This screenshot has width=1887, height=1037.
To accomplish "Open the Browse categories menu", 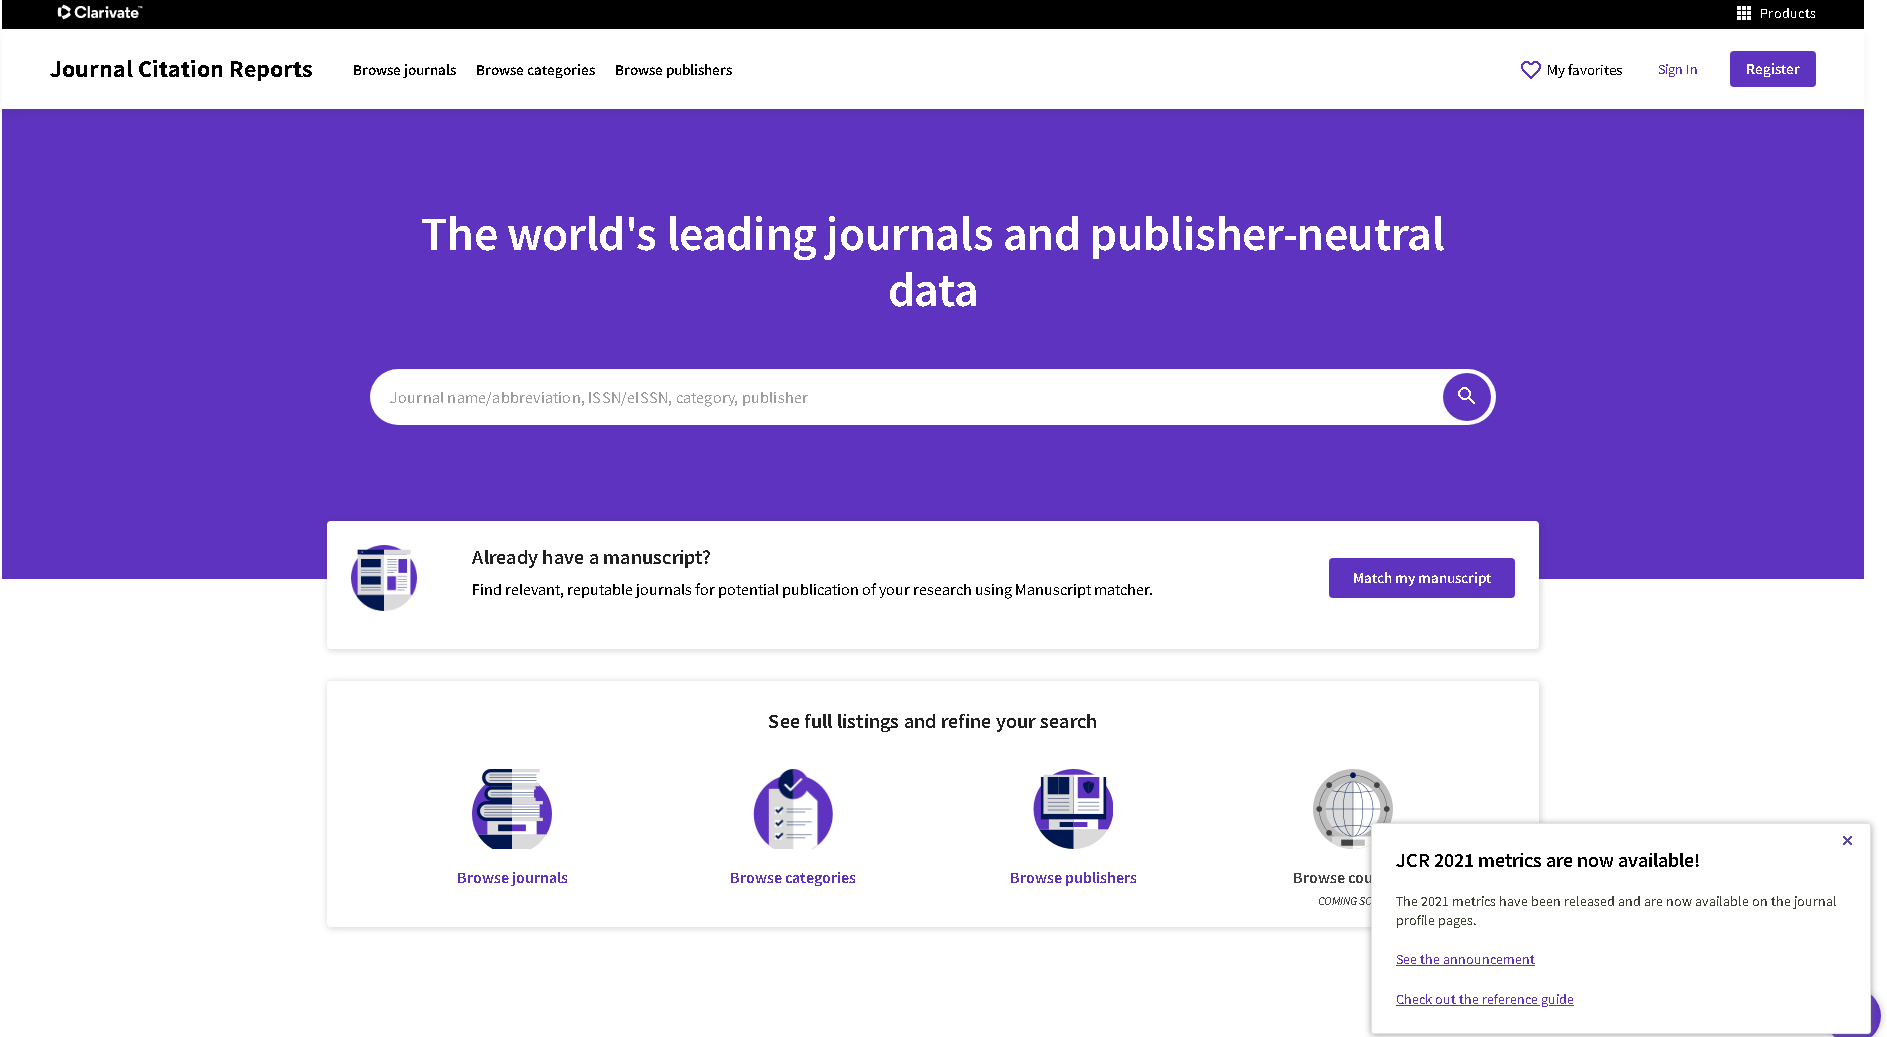I will pyautogui.click(x=535, y=69).
